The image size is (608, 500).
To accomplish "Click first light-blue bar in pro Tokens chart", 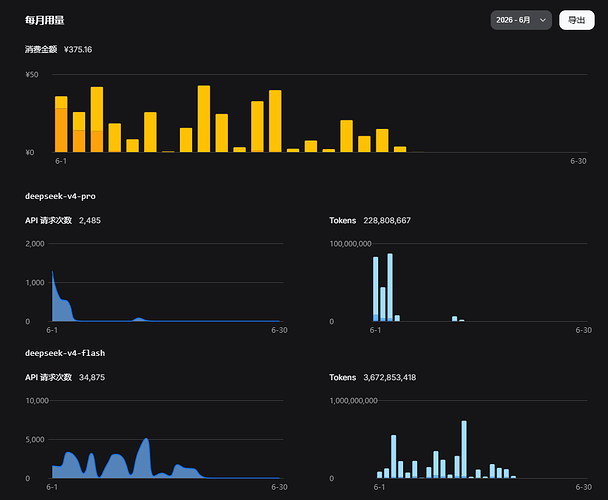I will pos(375,289).
